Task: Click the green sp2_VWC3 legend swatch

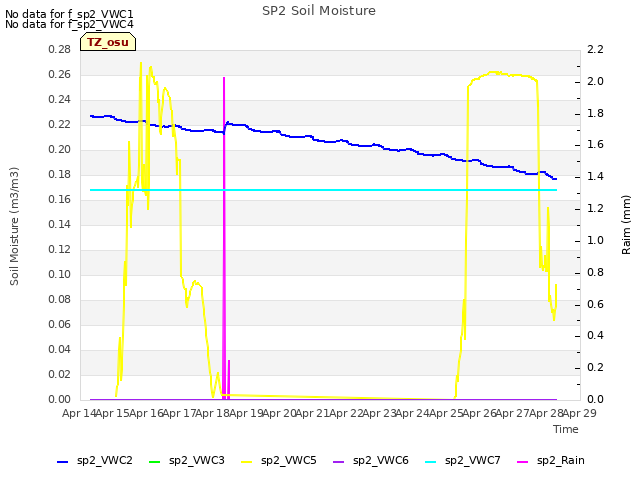Action: (x=155, y=462)
